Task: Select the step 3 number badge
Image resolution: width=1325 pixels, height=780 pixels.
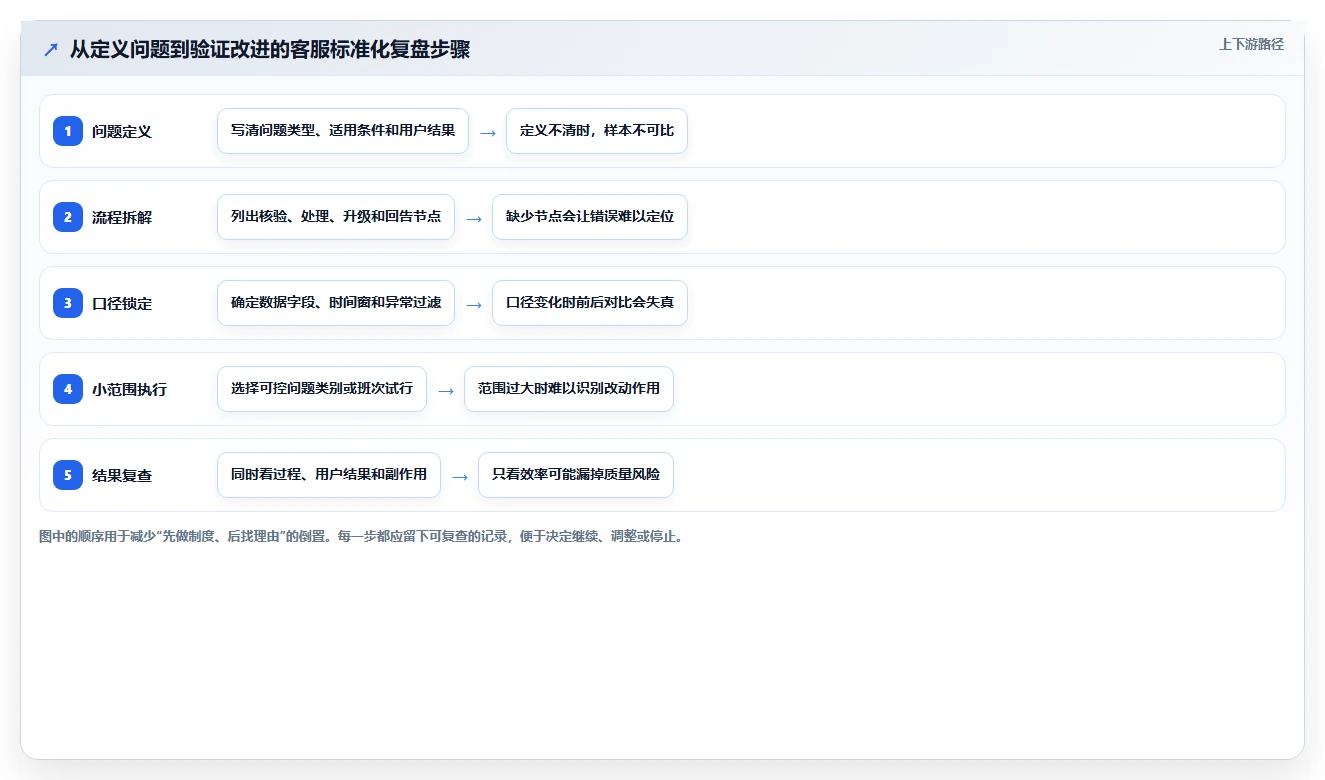Action: point(68,303)
